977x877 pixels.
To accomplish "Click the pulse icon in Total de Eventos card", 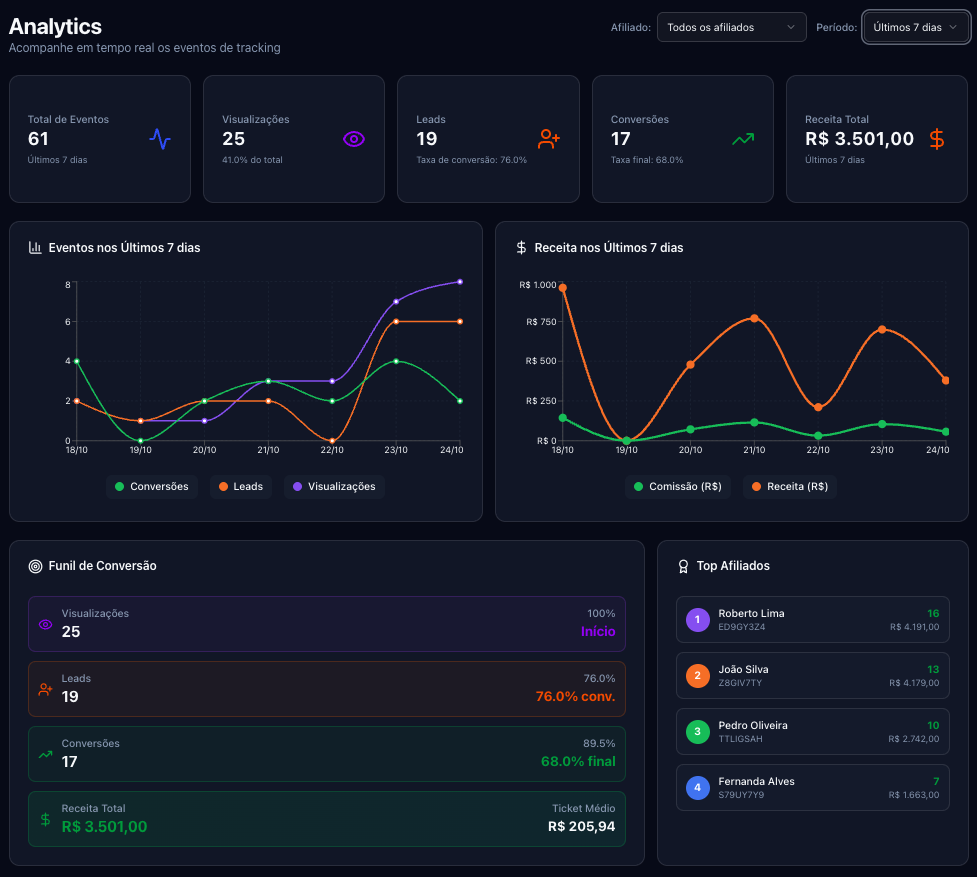I will (160, 139).
